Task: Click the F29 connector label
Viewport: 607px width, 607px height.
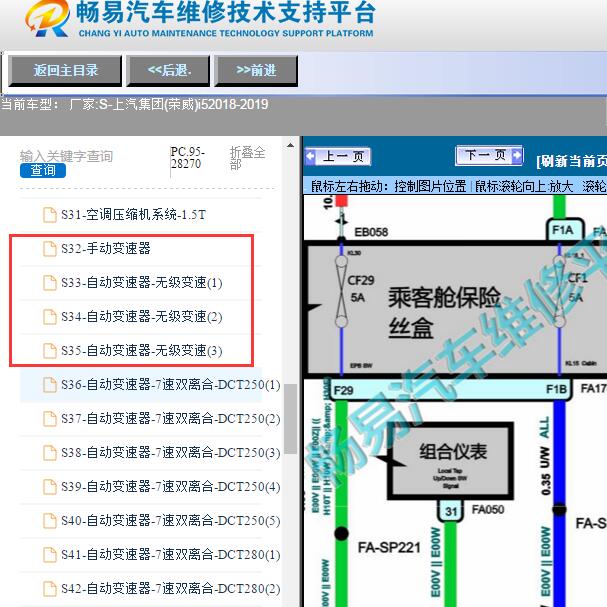Action: pyautogui.click(x=343, y=390)
